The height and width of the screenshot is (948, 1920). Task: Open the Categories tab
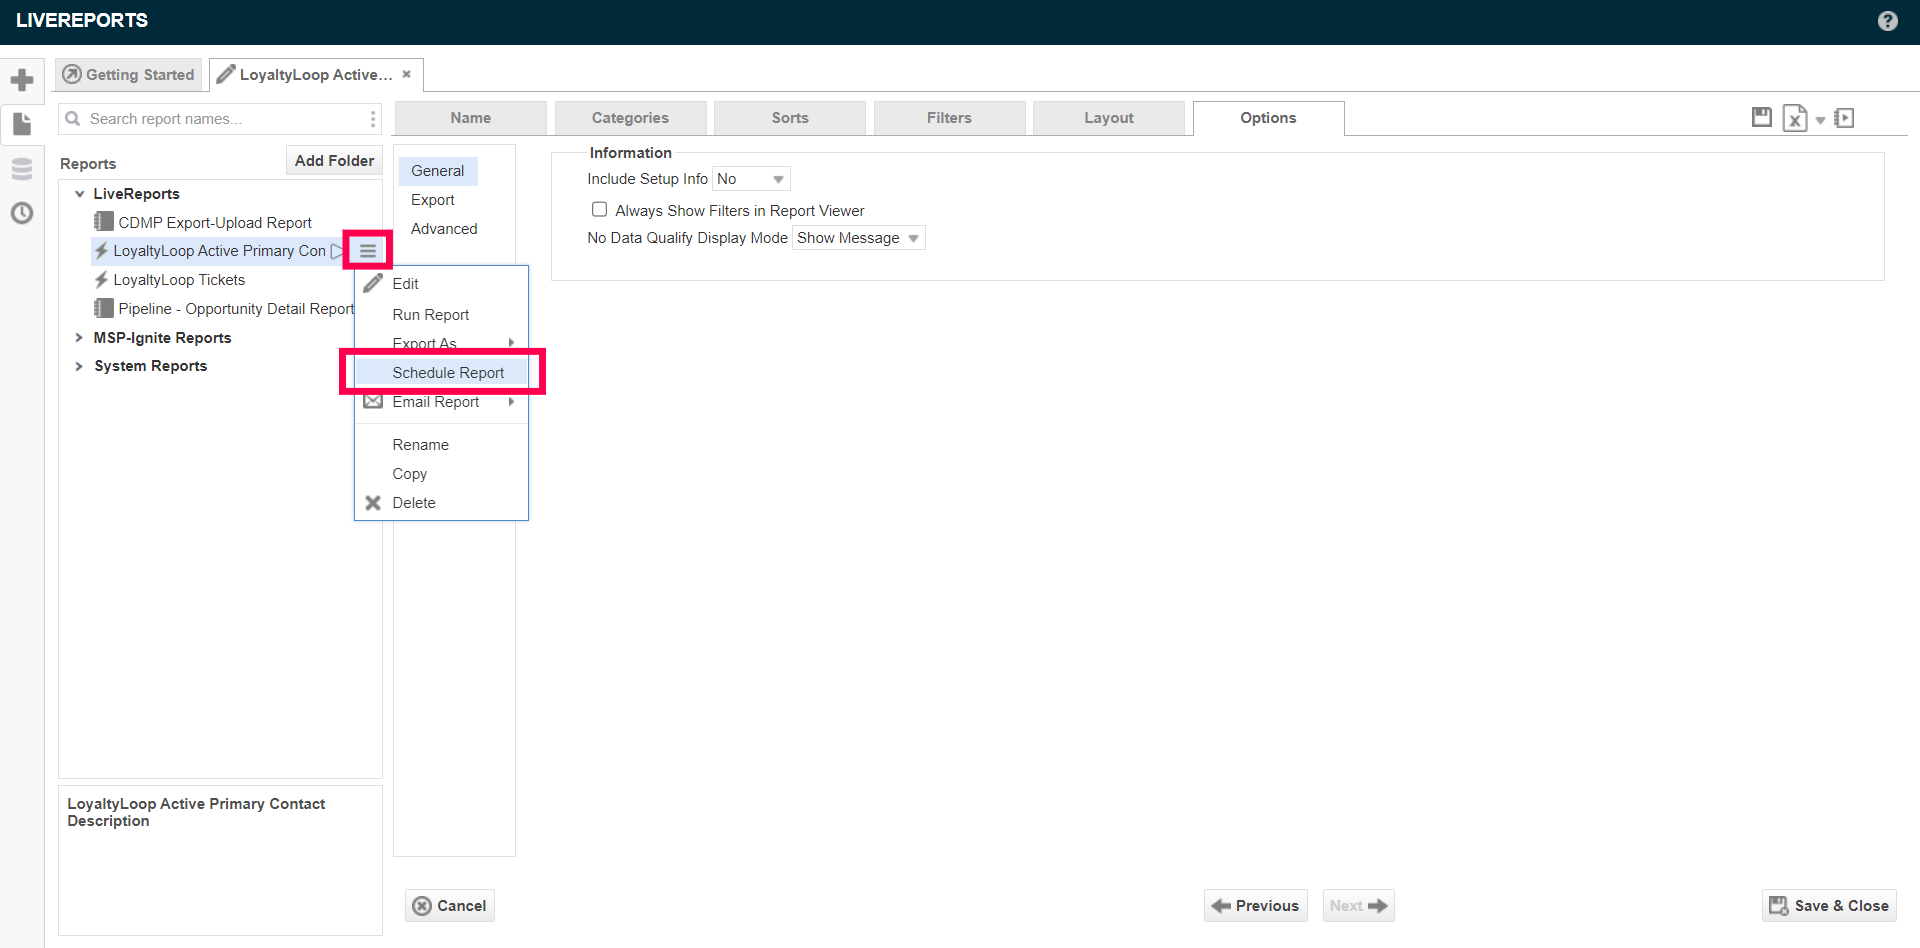click(x=630, y=118)
